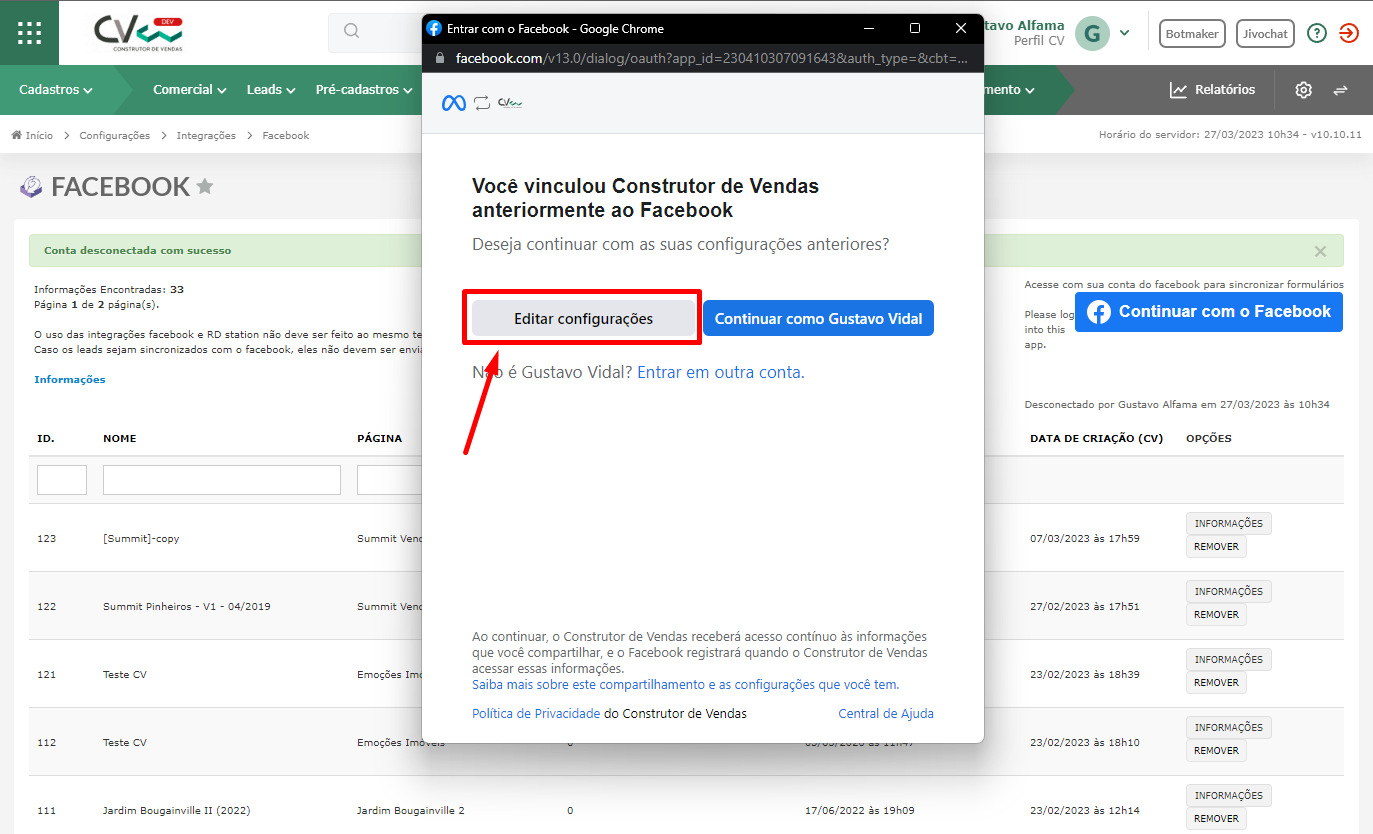The height and width of the screenshot is (834, 1373).
Task: Click the padlock icon in popup address bar
Action: [x=439, y=58]
